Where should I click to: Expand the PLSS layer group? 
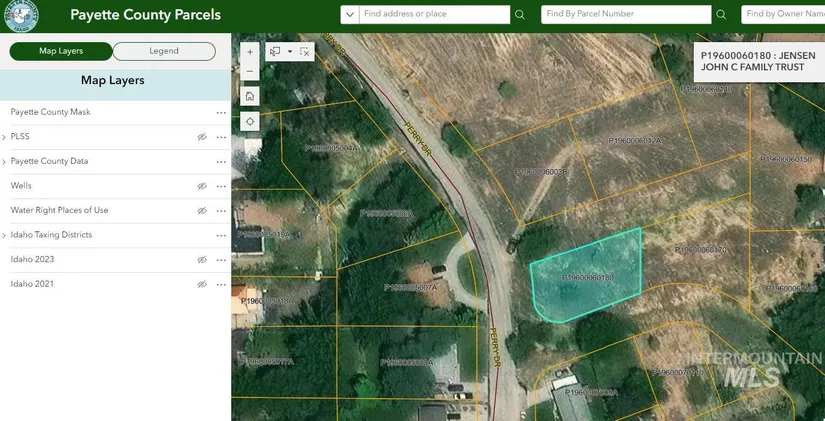[4, 137]
